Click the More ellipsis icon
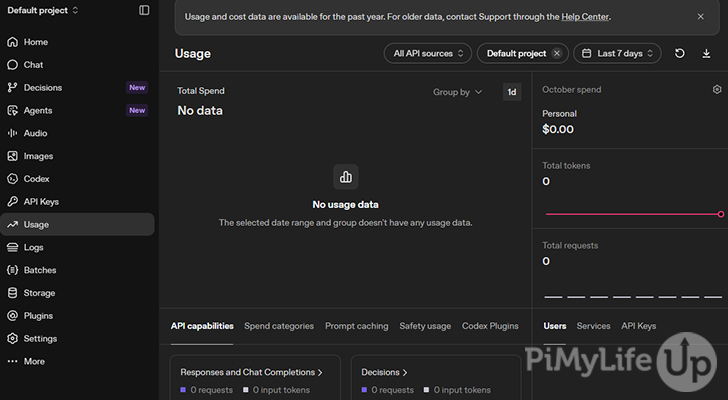The image size is (728, 400). [13, 361]
